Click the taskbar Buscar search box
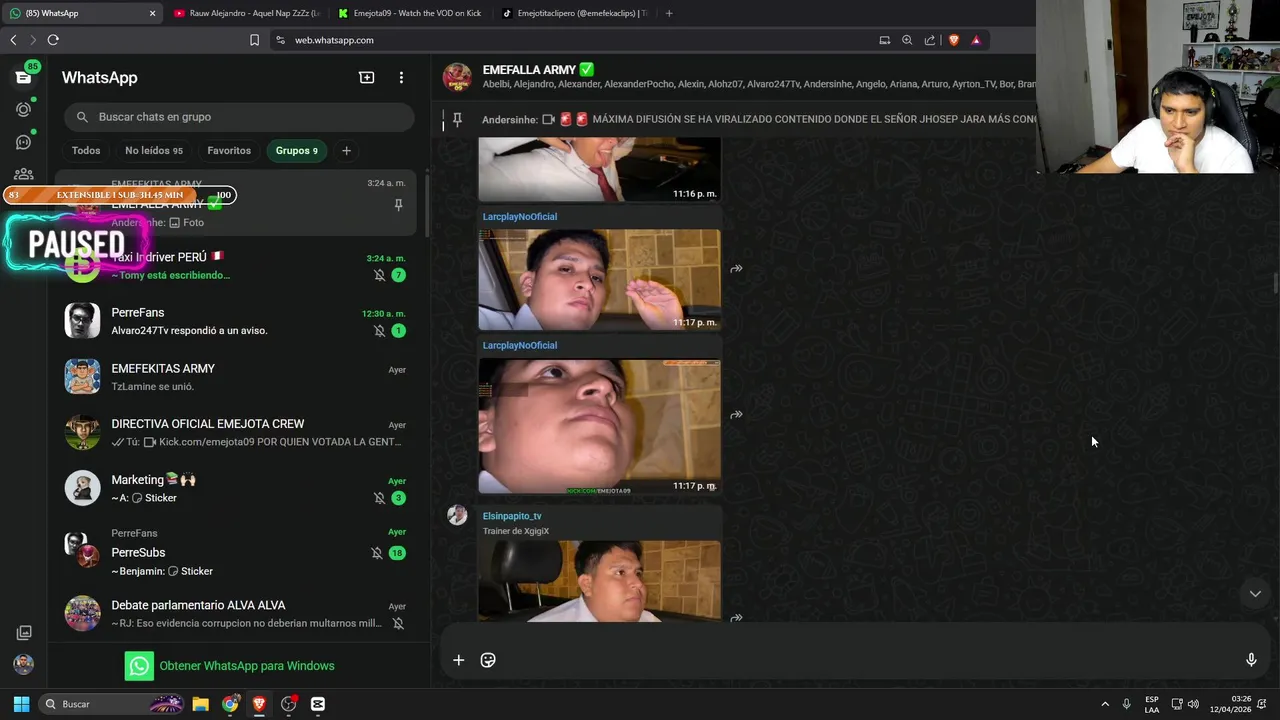 (x=113, y=704)
